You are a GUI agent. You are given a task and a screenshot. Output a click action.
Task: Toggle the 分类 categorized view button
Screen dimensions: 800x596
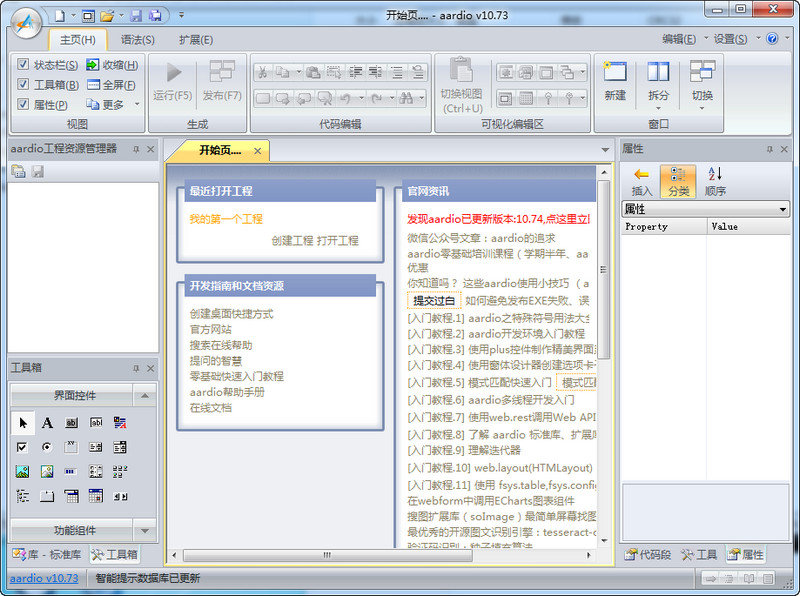click(x=678, y=181)
